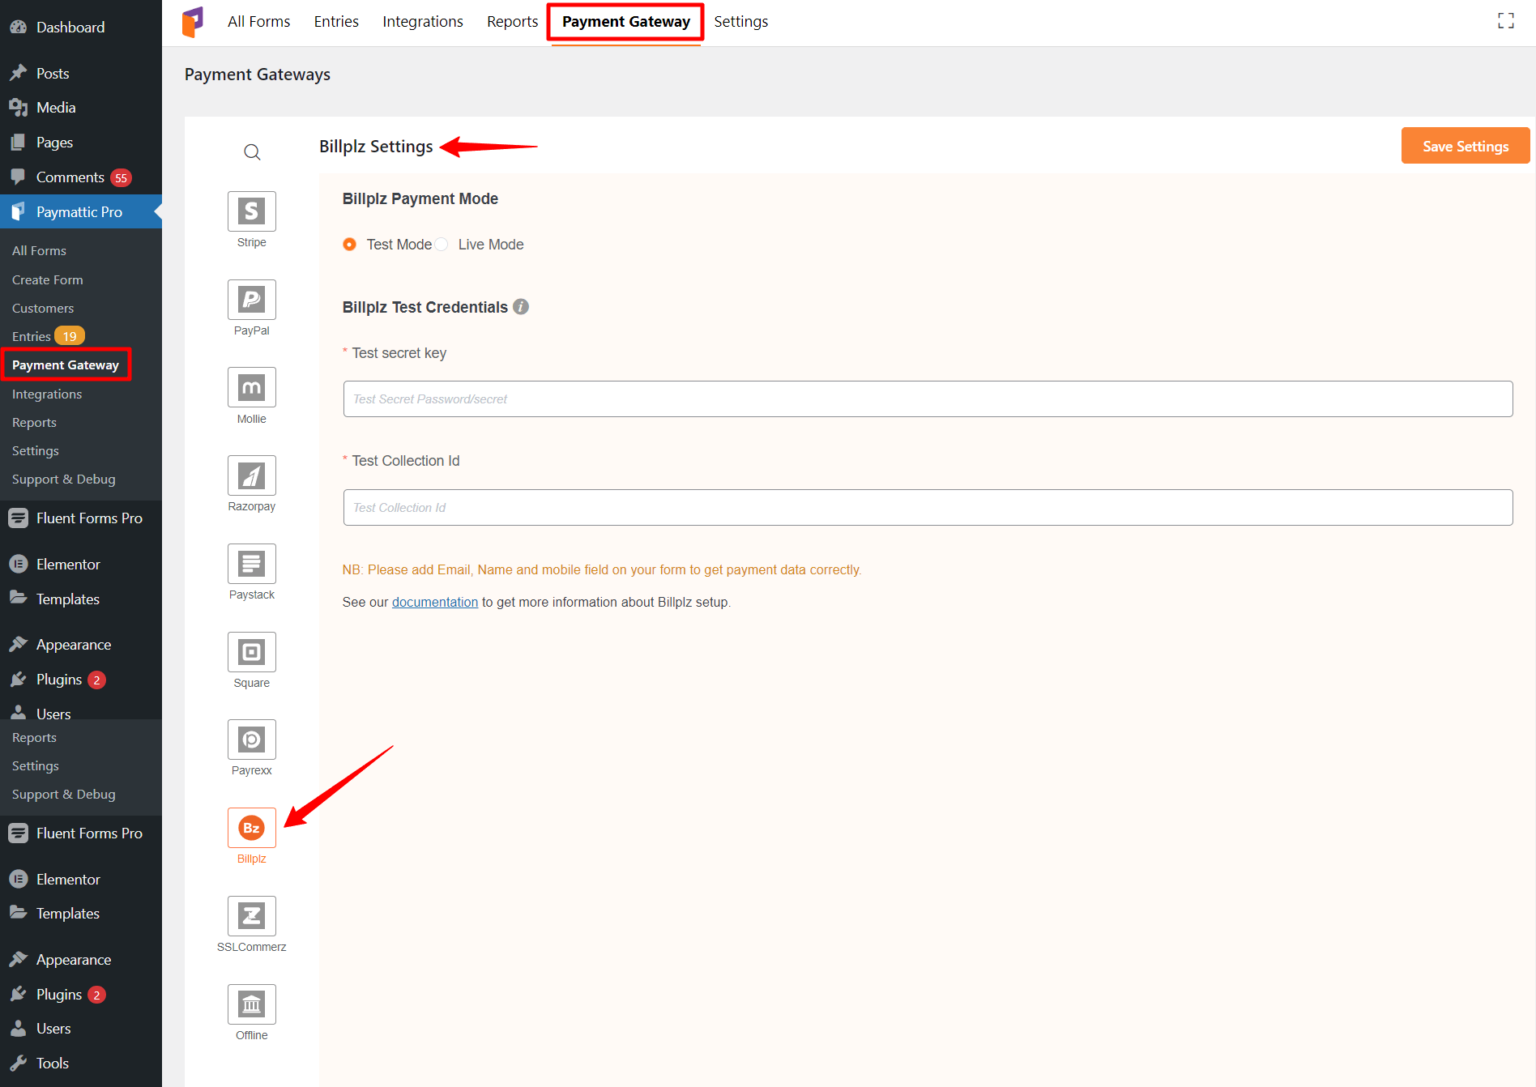Open the Entries tab

click(x=336, y=21)
